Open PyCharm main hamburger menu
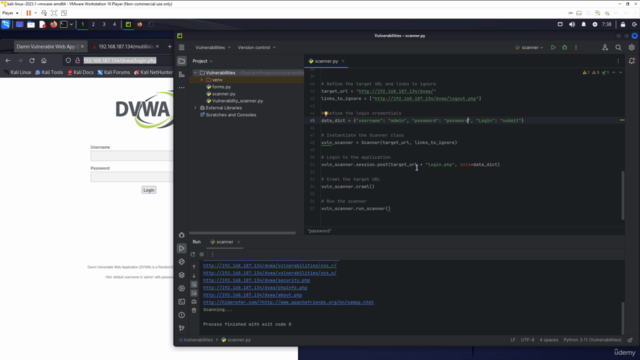This screenshot has height=360, width=640. (x=182, y=47)
